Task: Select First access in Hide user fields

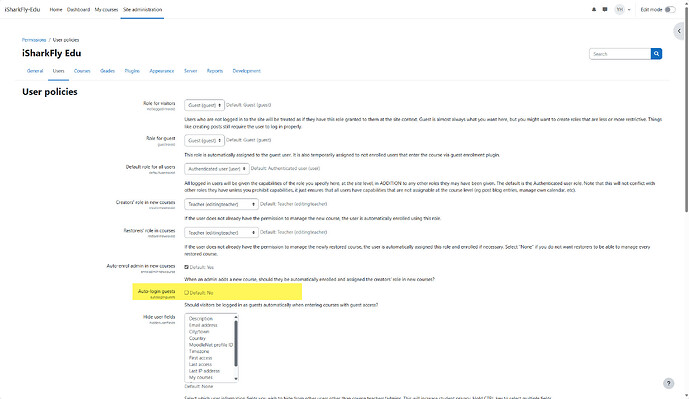Action: (x=200, y=358)
